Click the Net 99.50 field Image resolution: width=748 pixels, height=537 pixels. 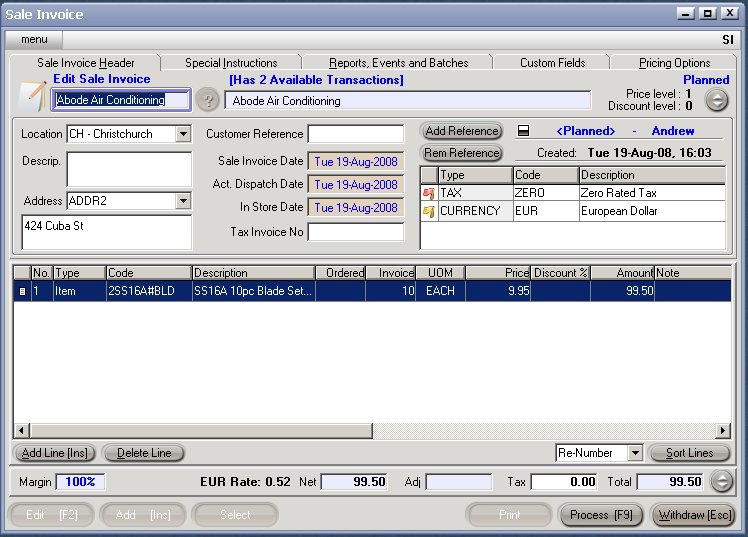tap(354, 482)
